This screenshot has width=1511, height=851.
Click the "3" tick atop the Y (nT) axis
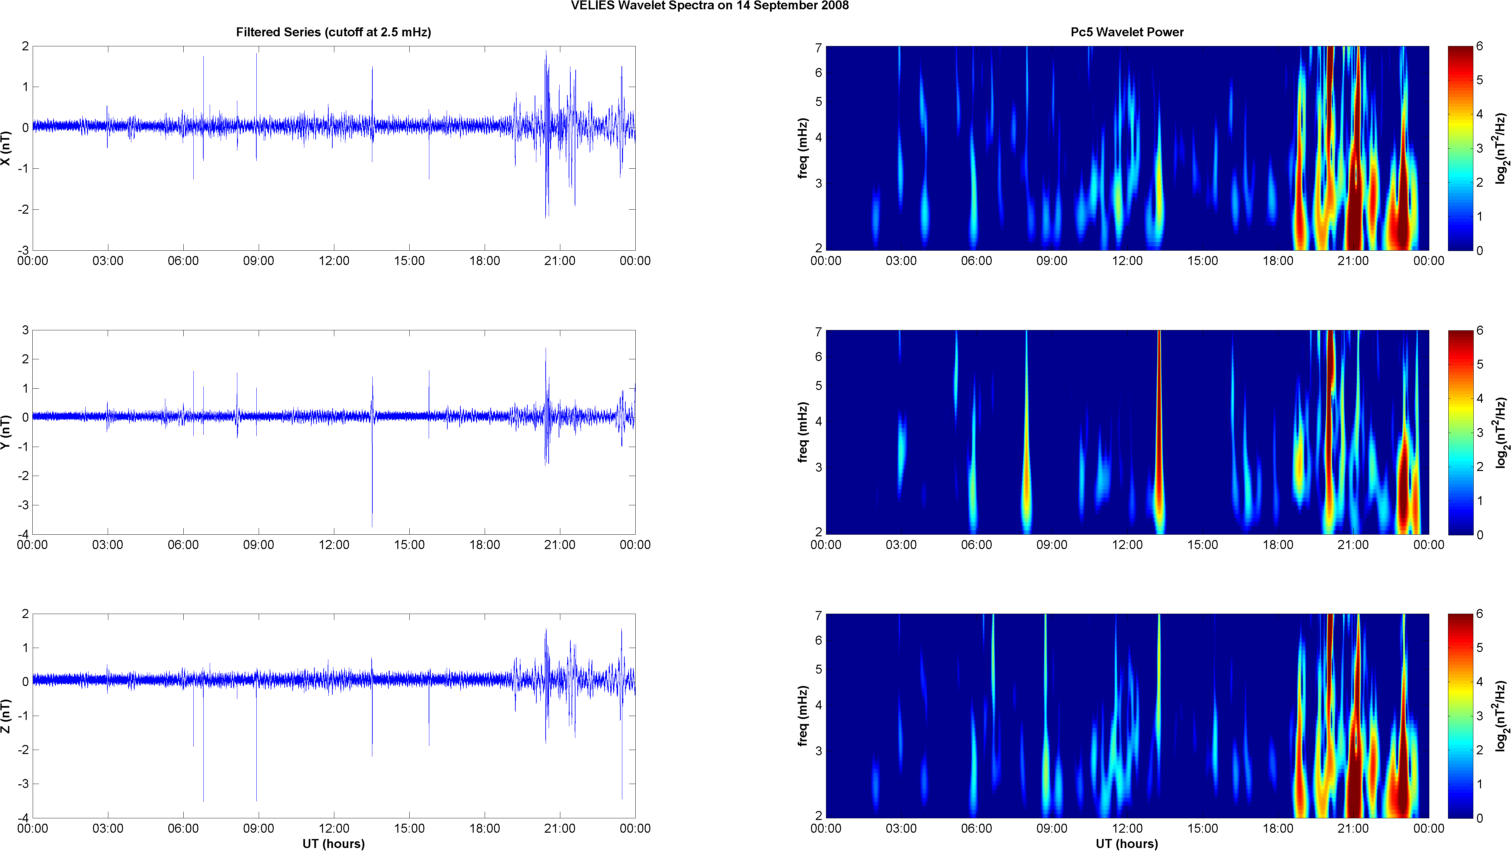pyautogui.click(x=25, y=330)
